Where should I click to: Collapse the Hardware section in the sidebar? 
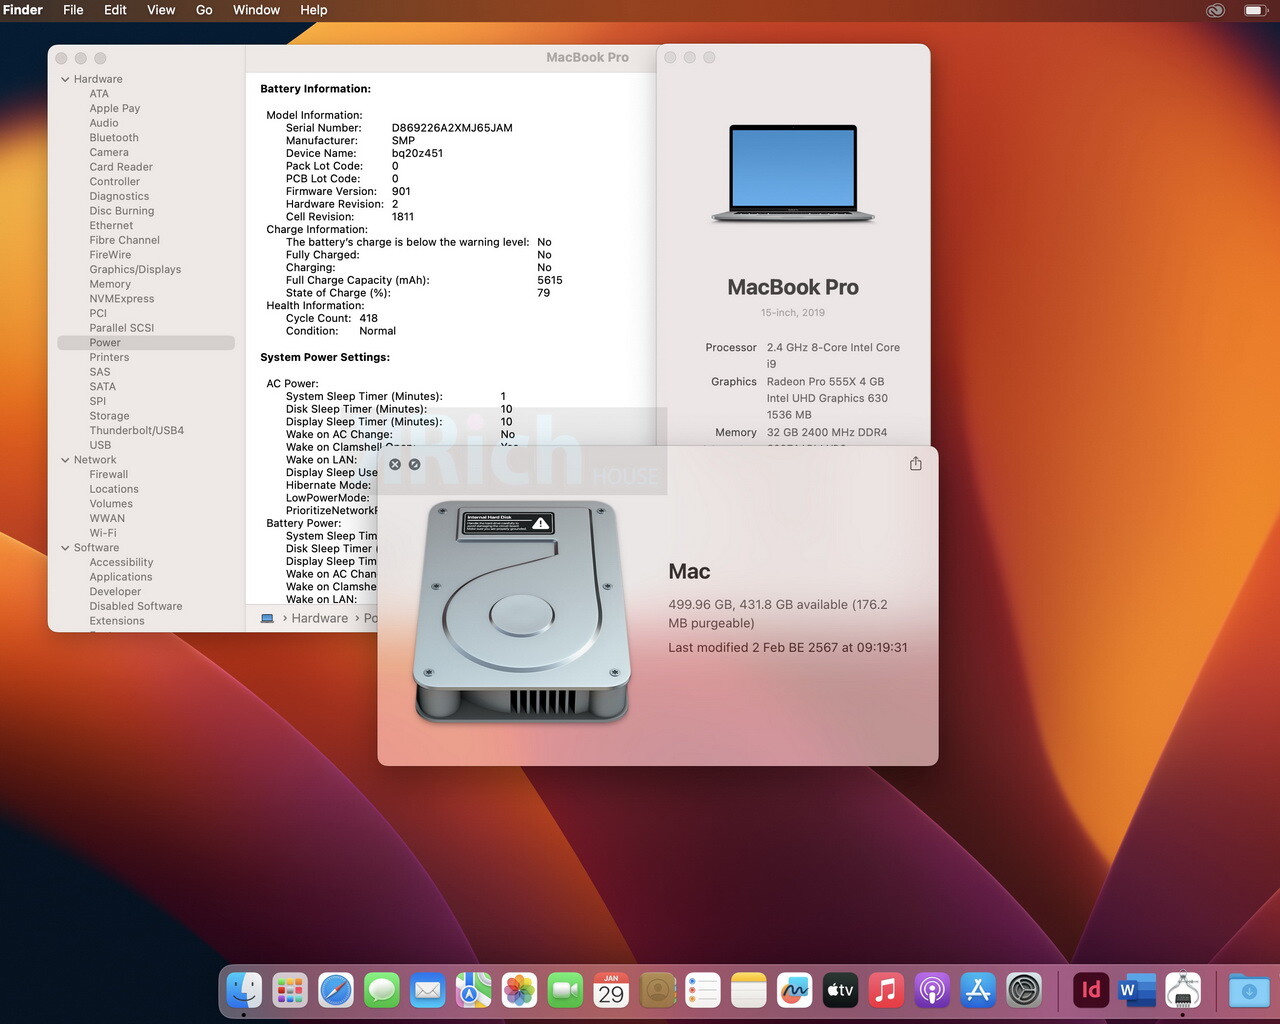65,79
